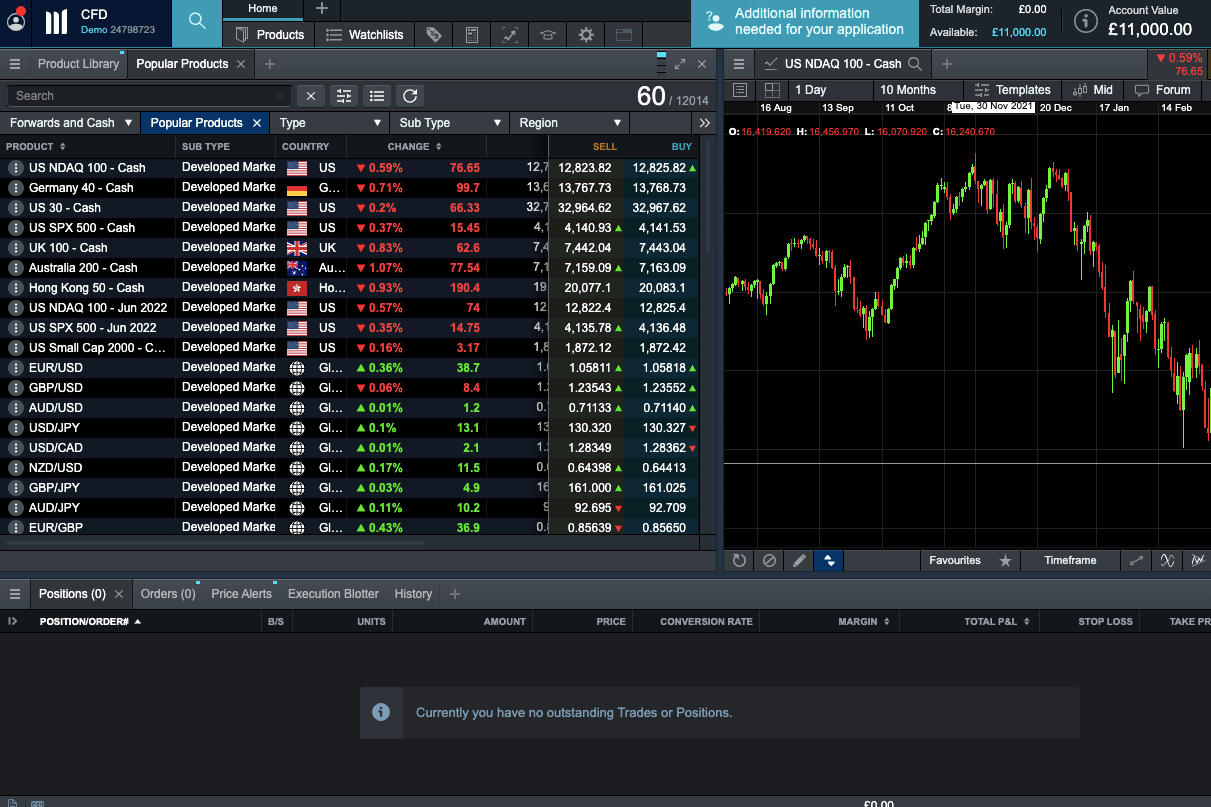Click the clear drawings circle-slash icon
1211x807 pixels.
769,560
